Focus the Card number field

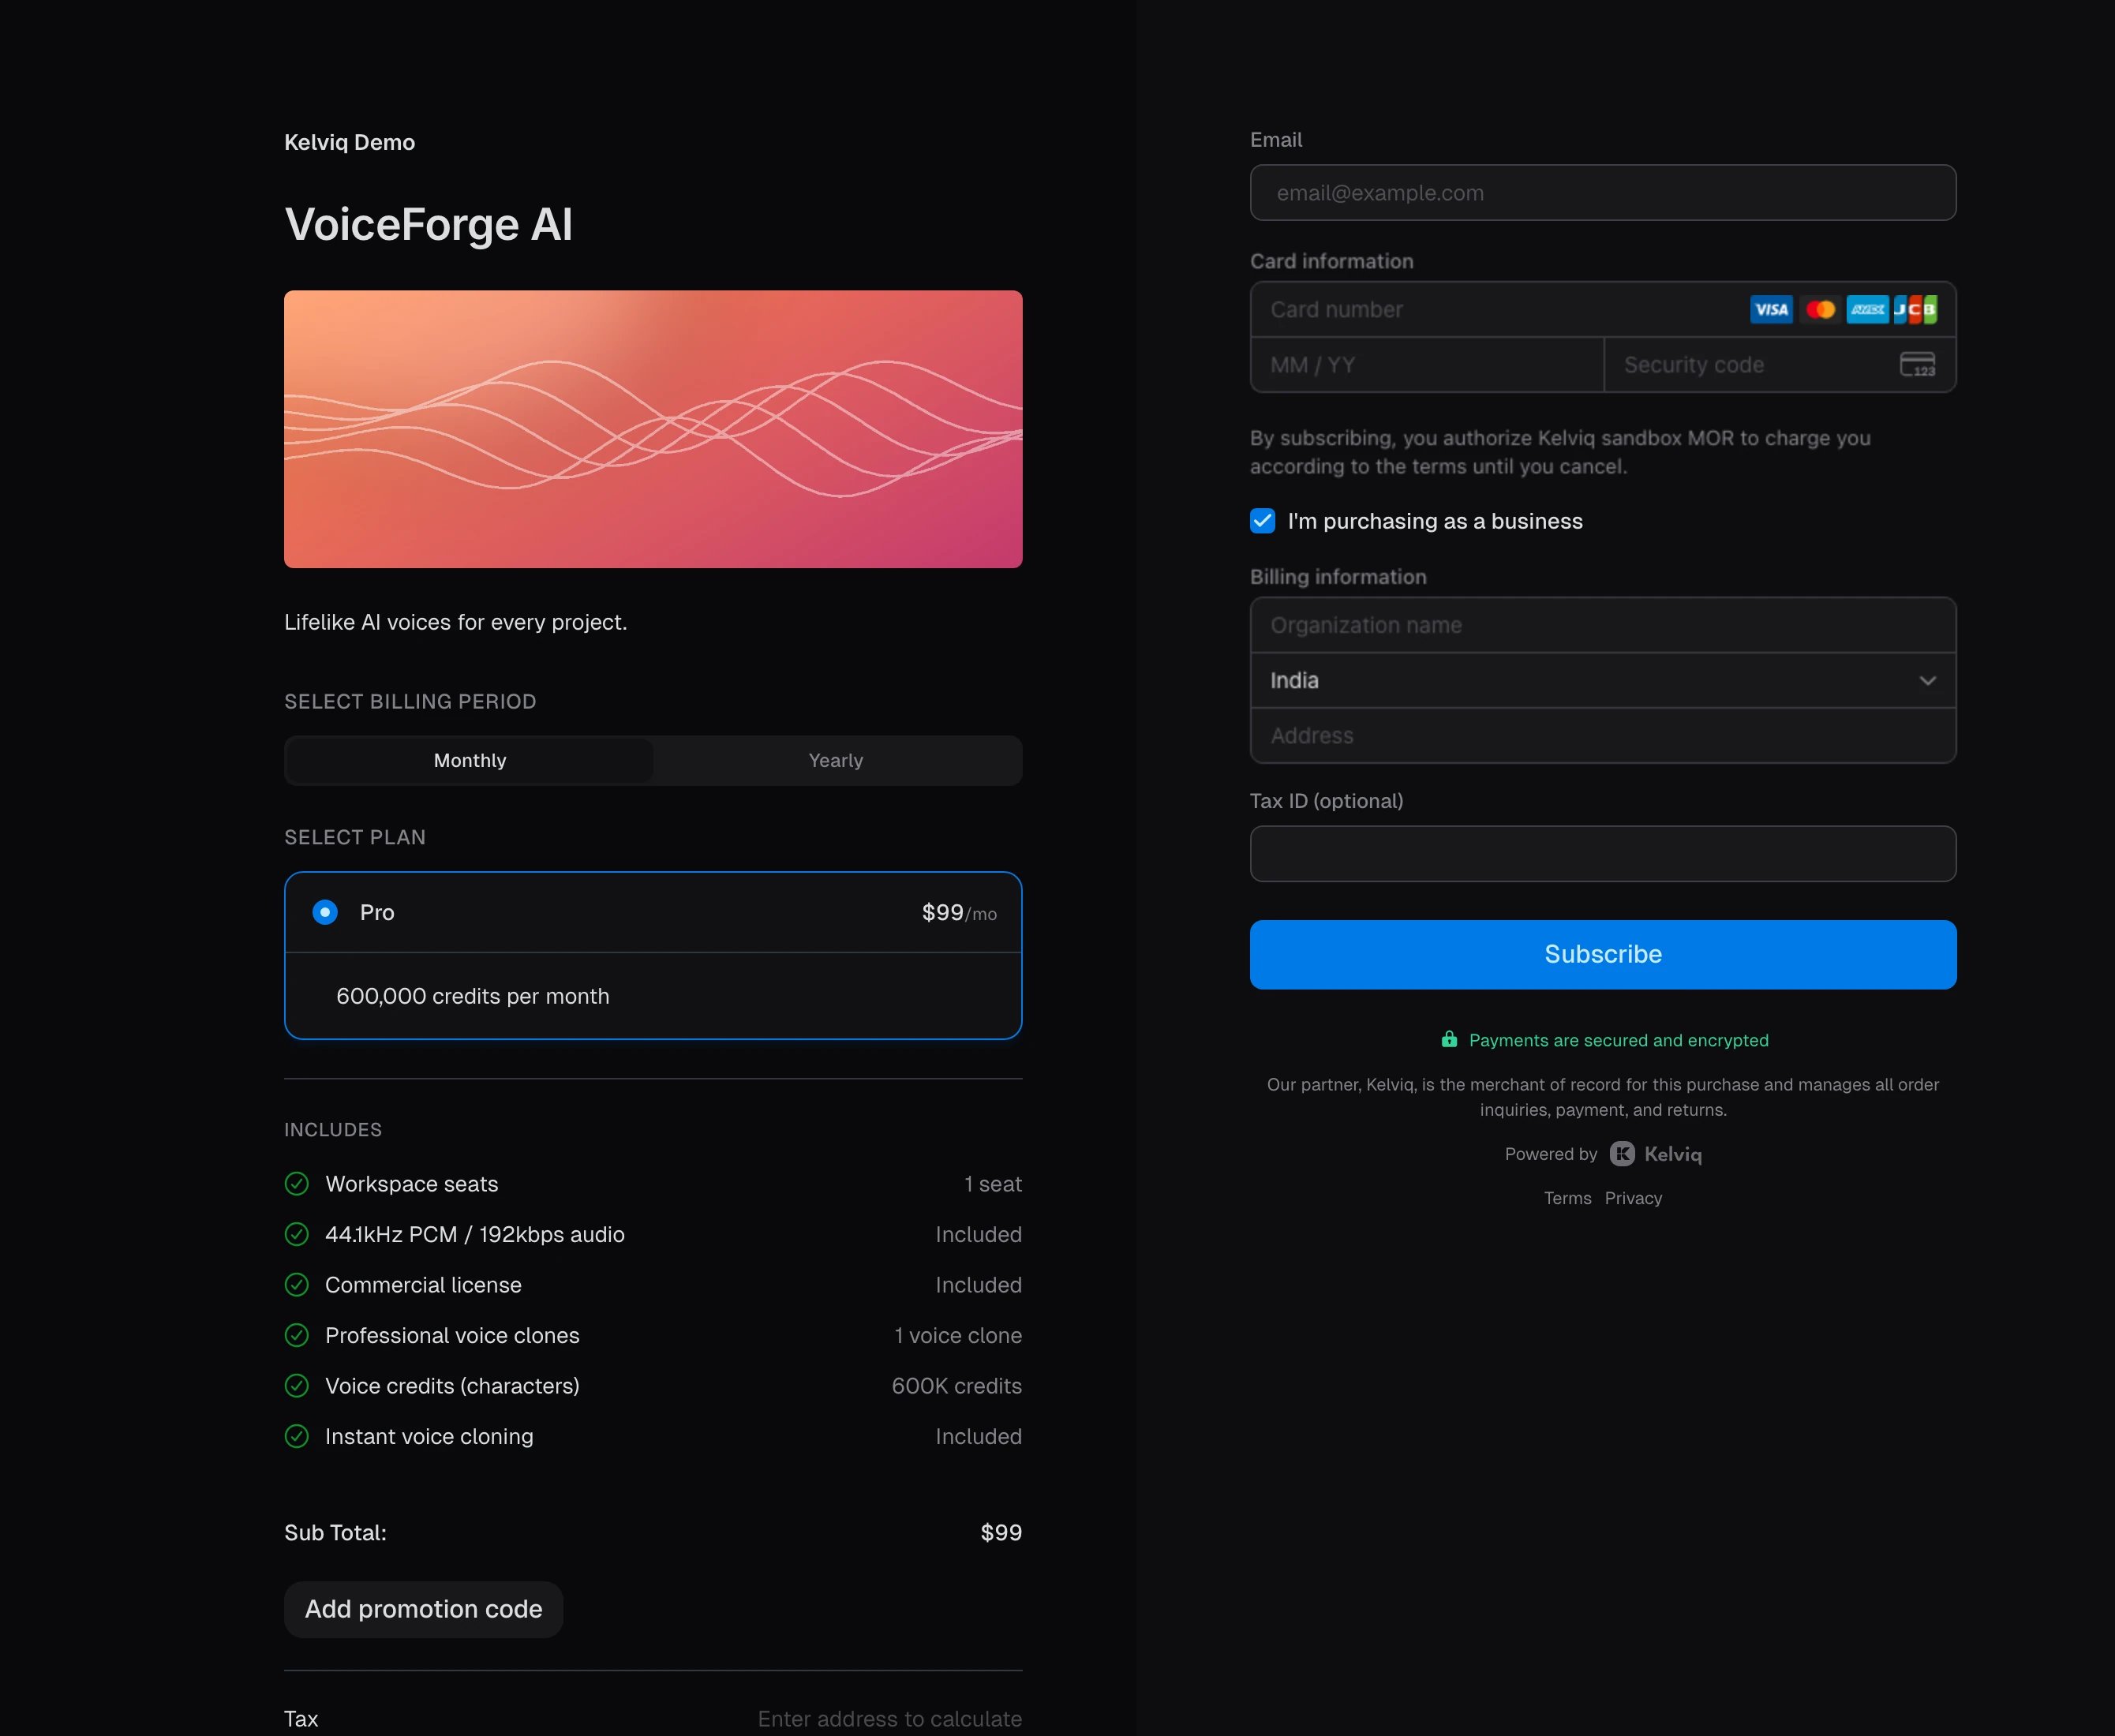[1603, 310]
